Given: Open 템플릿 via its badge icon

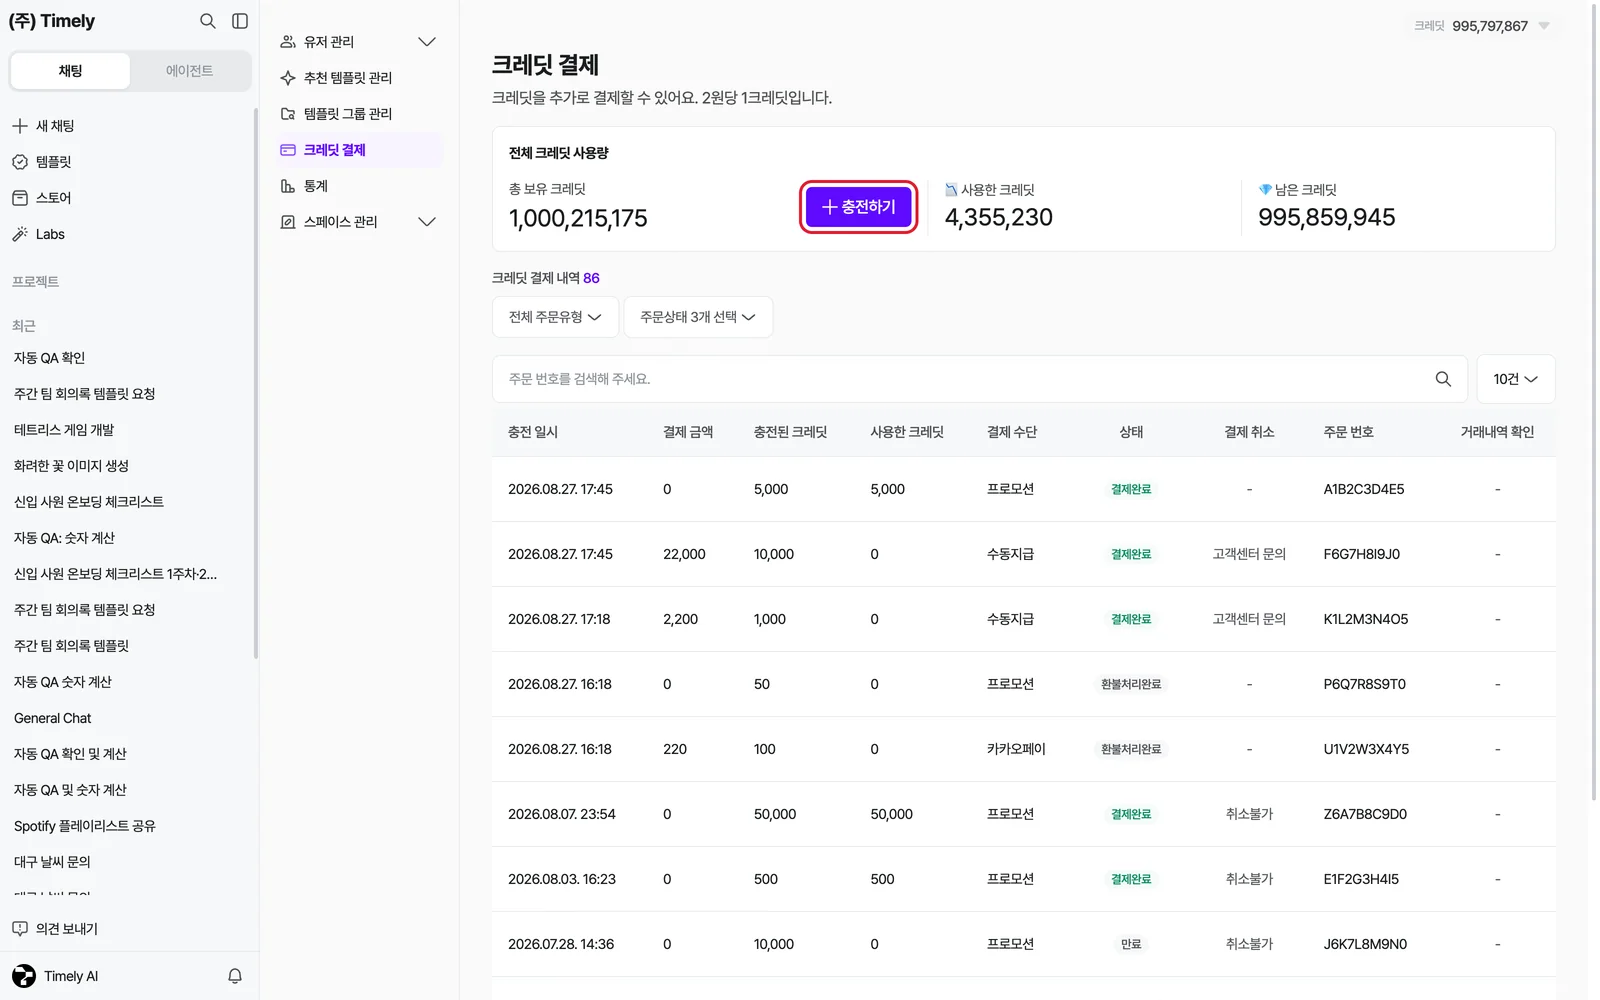Looking at the screenshot, I should tap(20, 162).
